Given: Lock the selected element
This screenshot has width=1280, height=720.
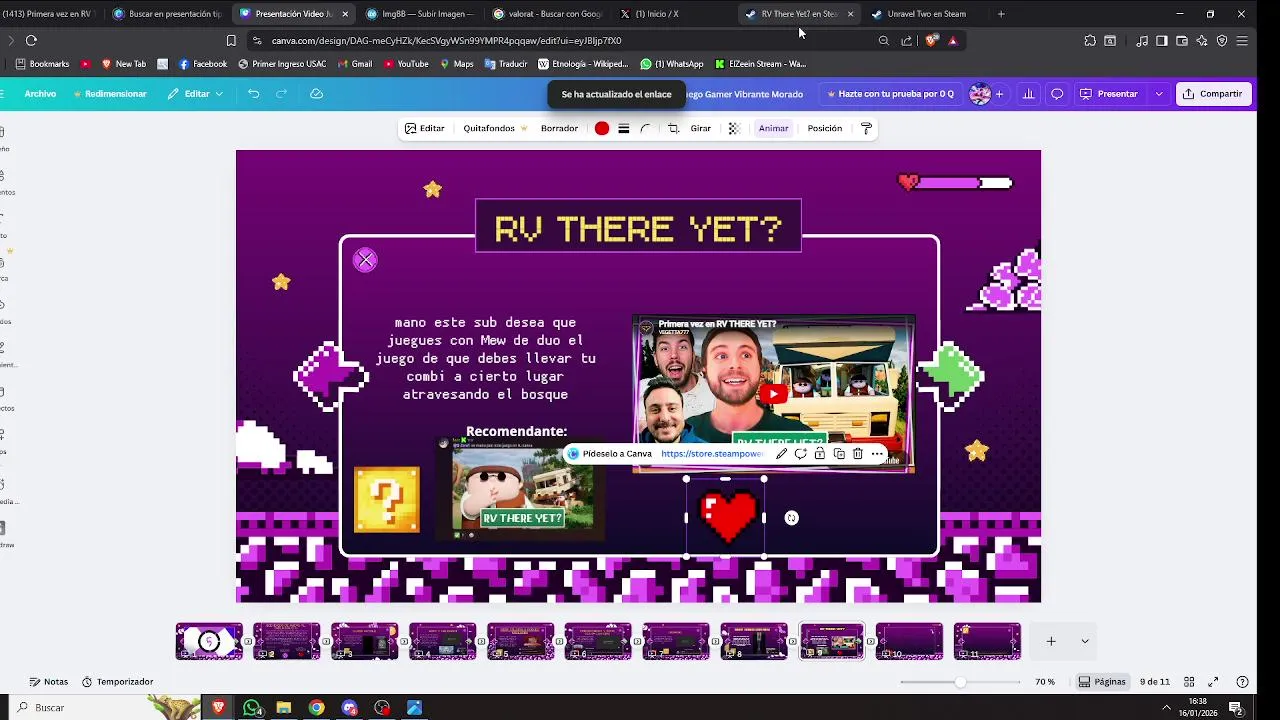Looking at the screenshot, I should click(x=820, y=454).
